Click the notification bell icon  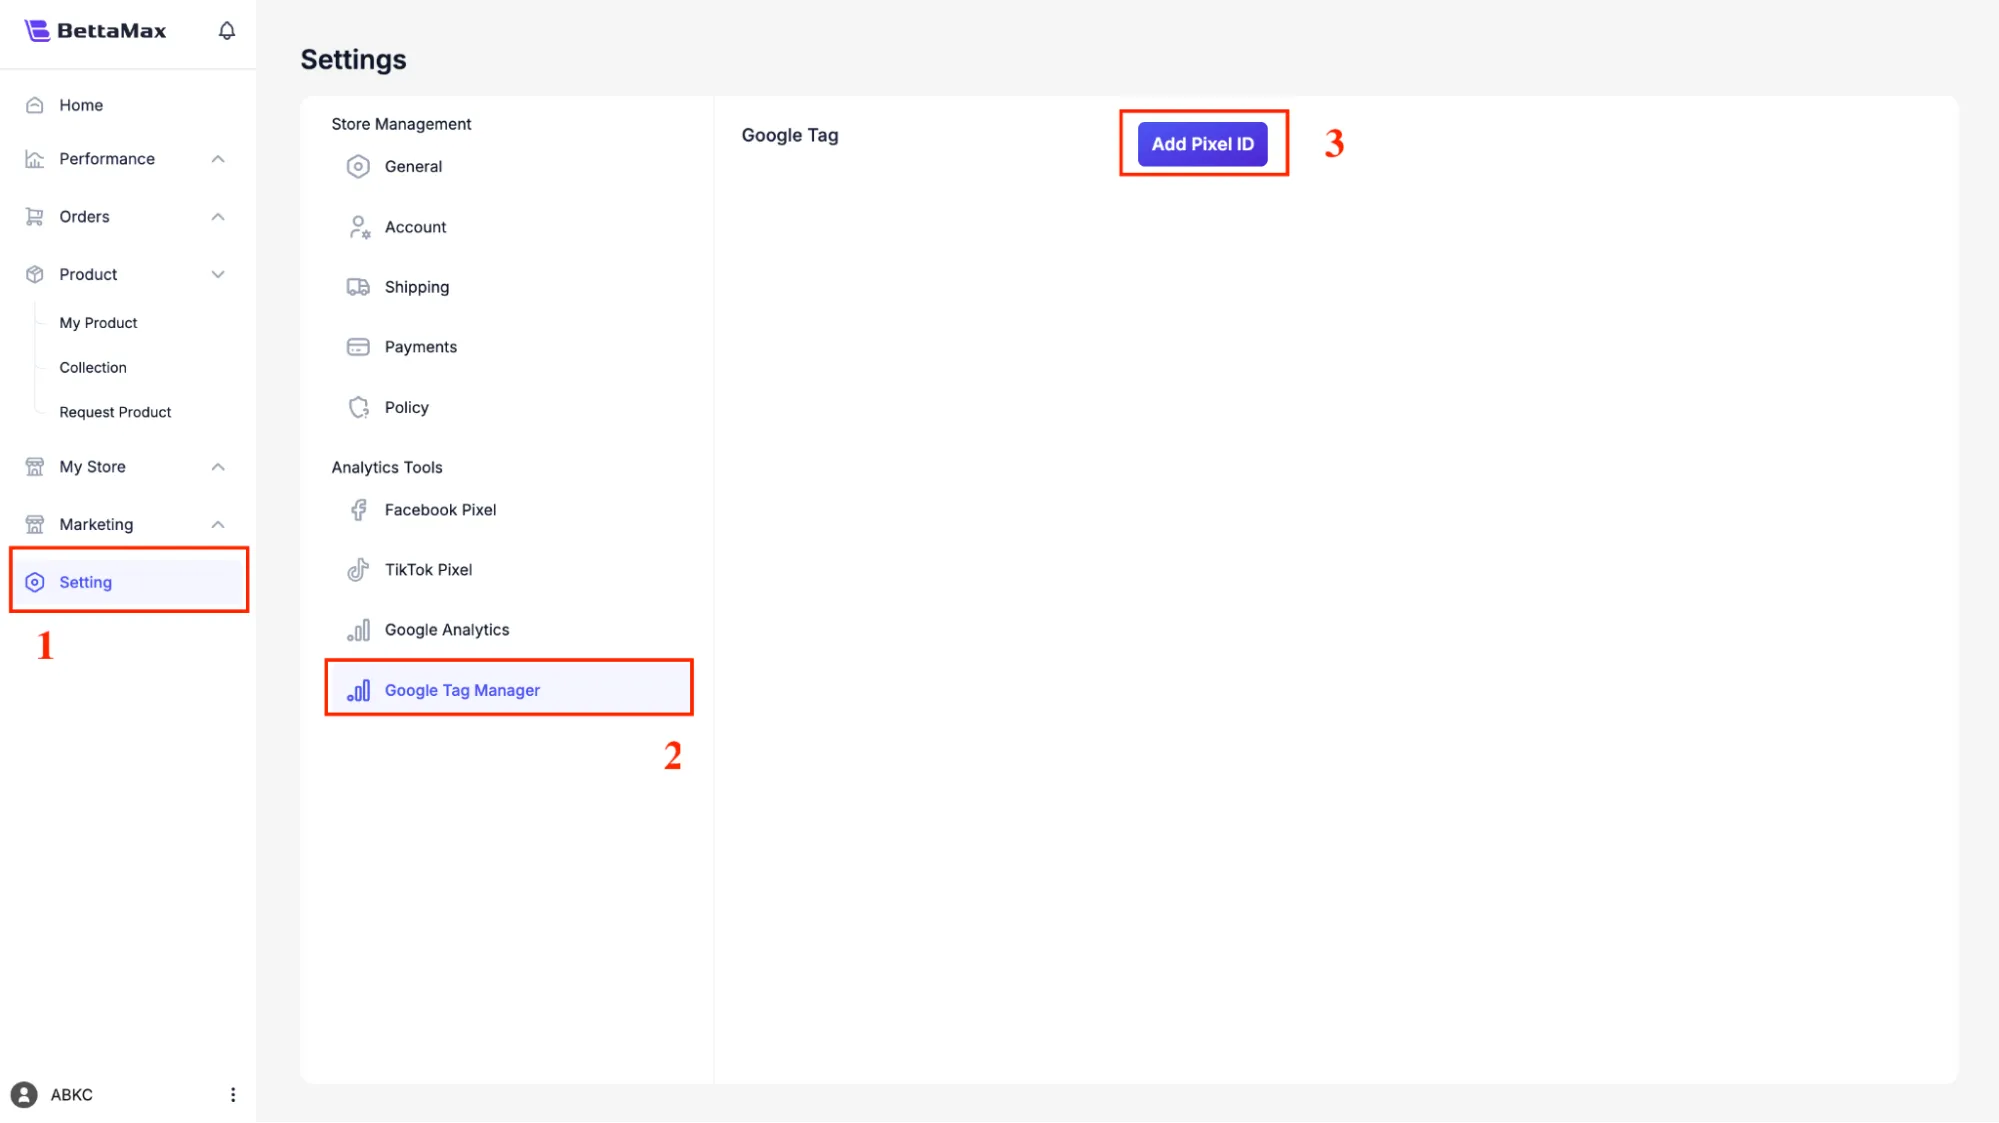[227, 31]
